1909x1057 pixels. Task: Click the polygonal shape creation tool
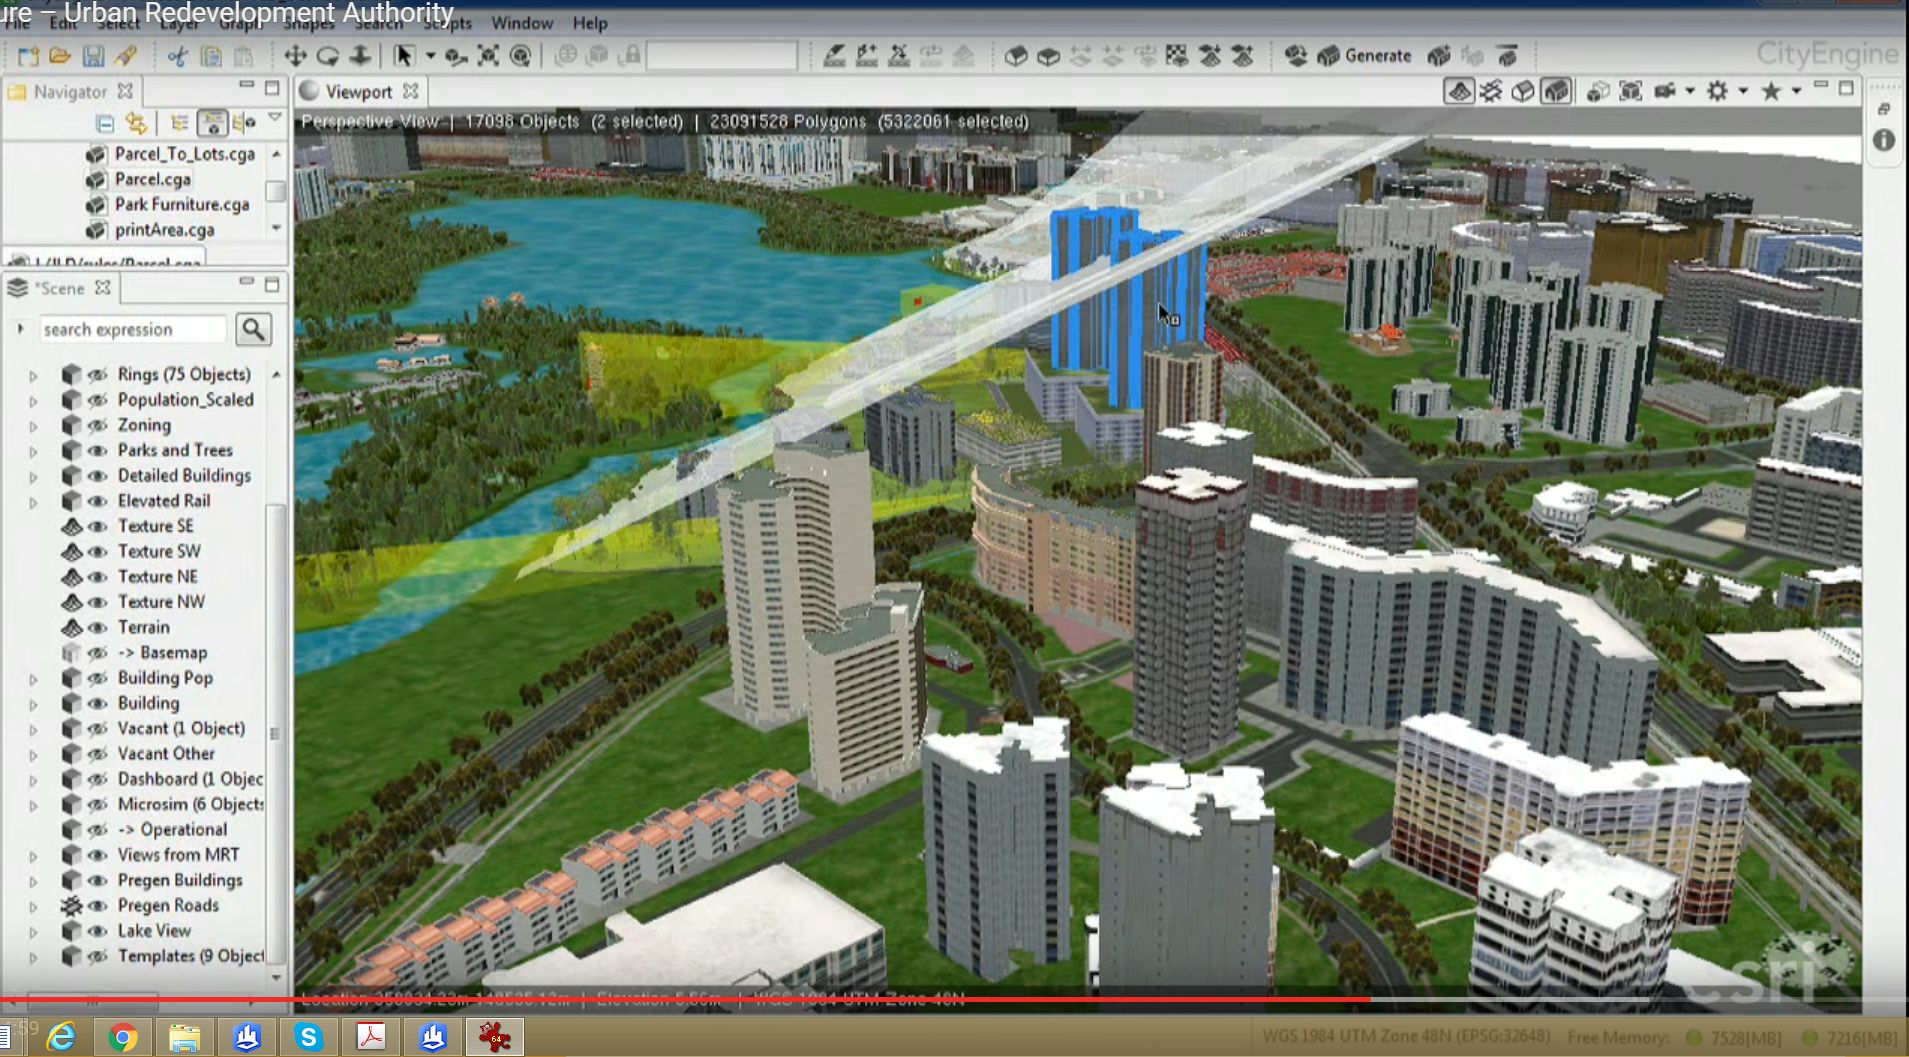[1016, 56]
